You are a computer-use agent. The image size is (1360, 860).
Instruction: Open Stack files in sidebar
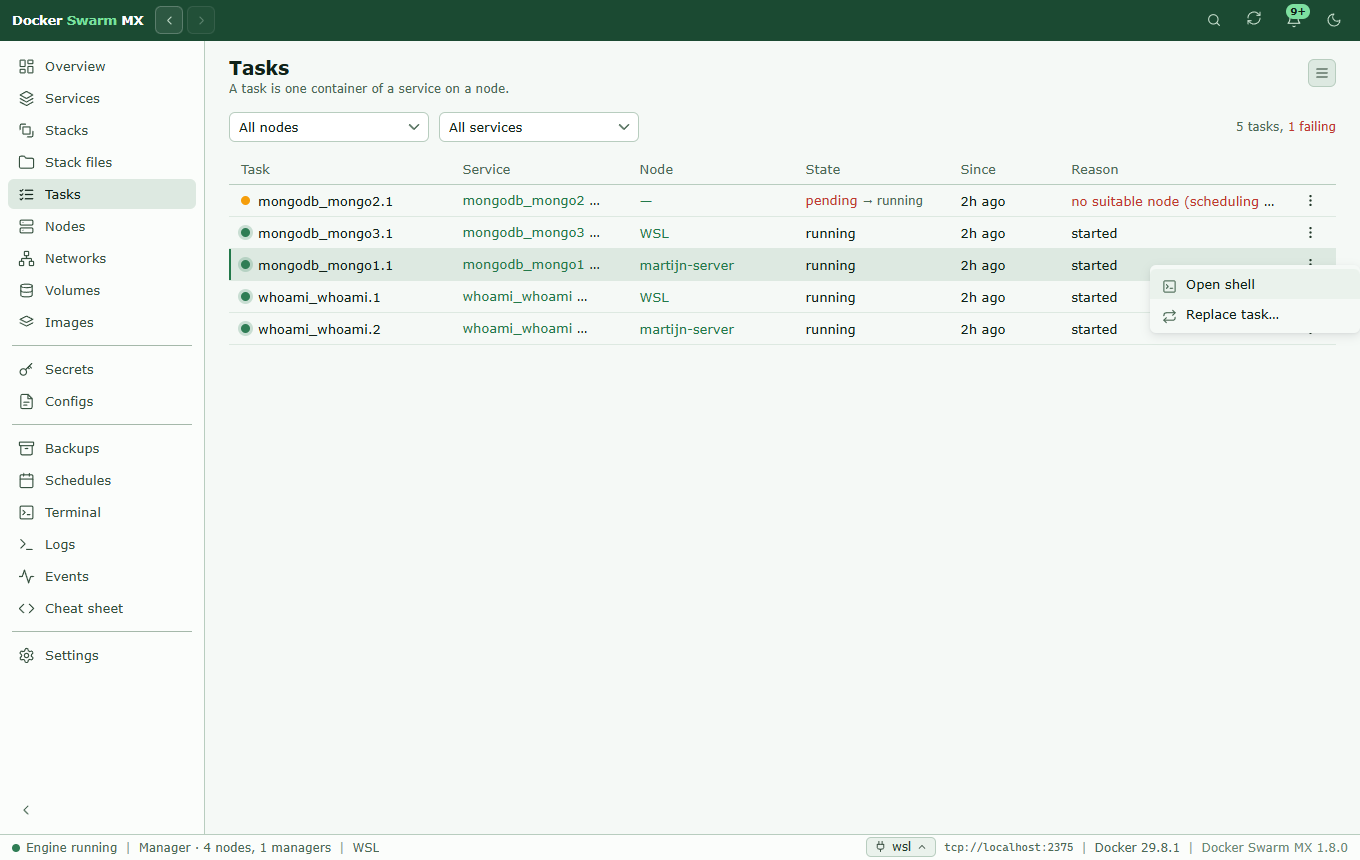101,162
